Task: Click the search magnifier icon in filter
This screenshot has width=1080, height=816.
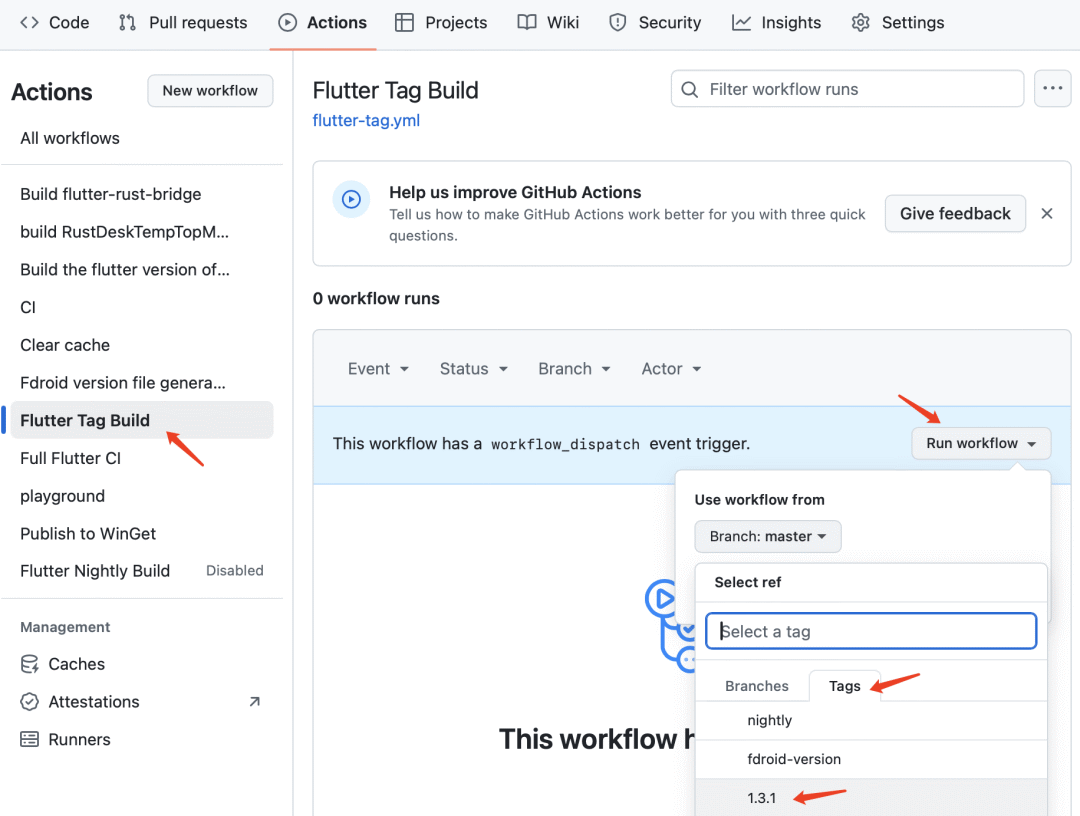Action: pos(689,90)
